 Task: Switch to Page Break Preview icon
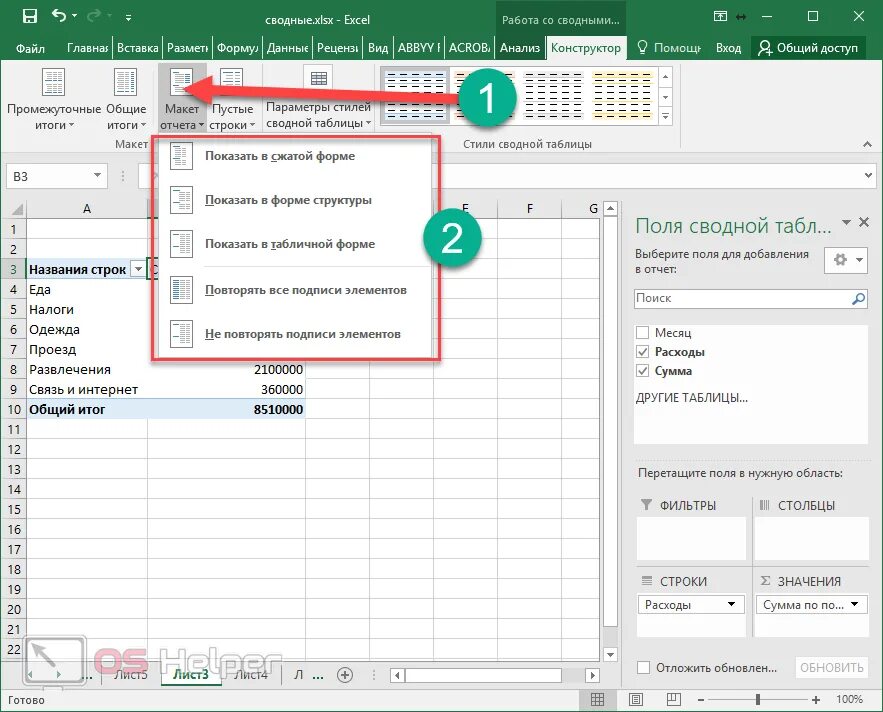pos(674,700)
